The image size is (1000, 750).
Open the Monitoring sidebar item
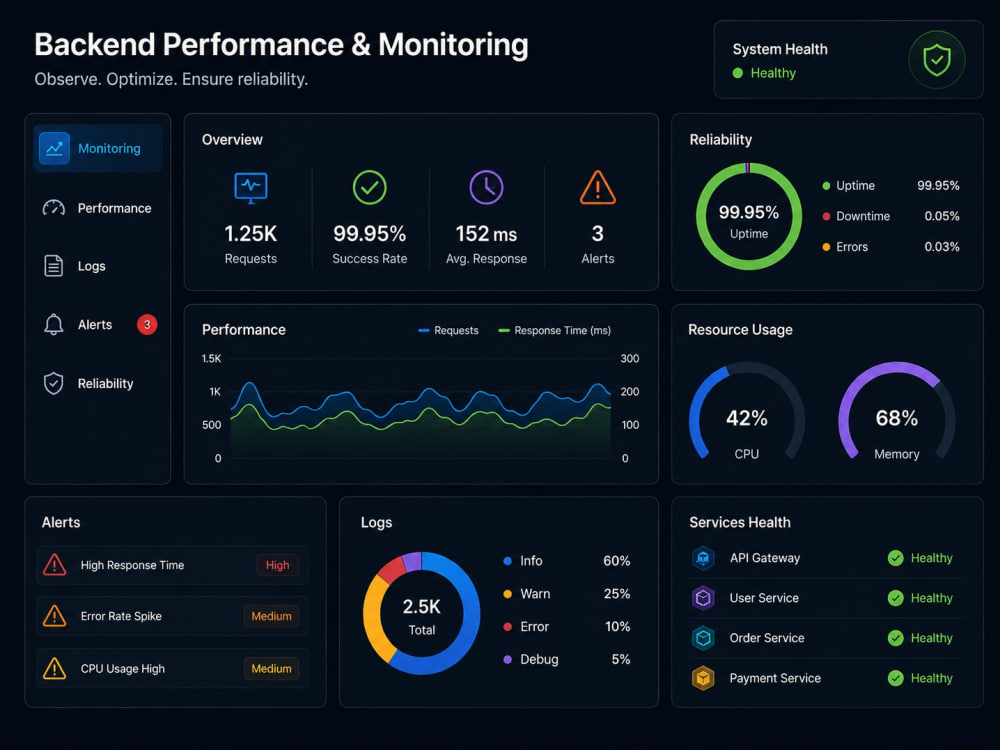pos(98,149)
